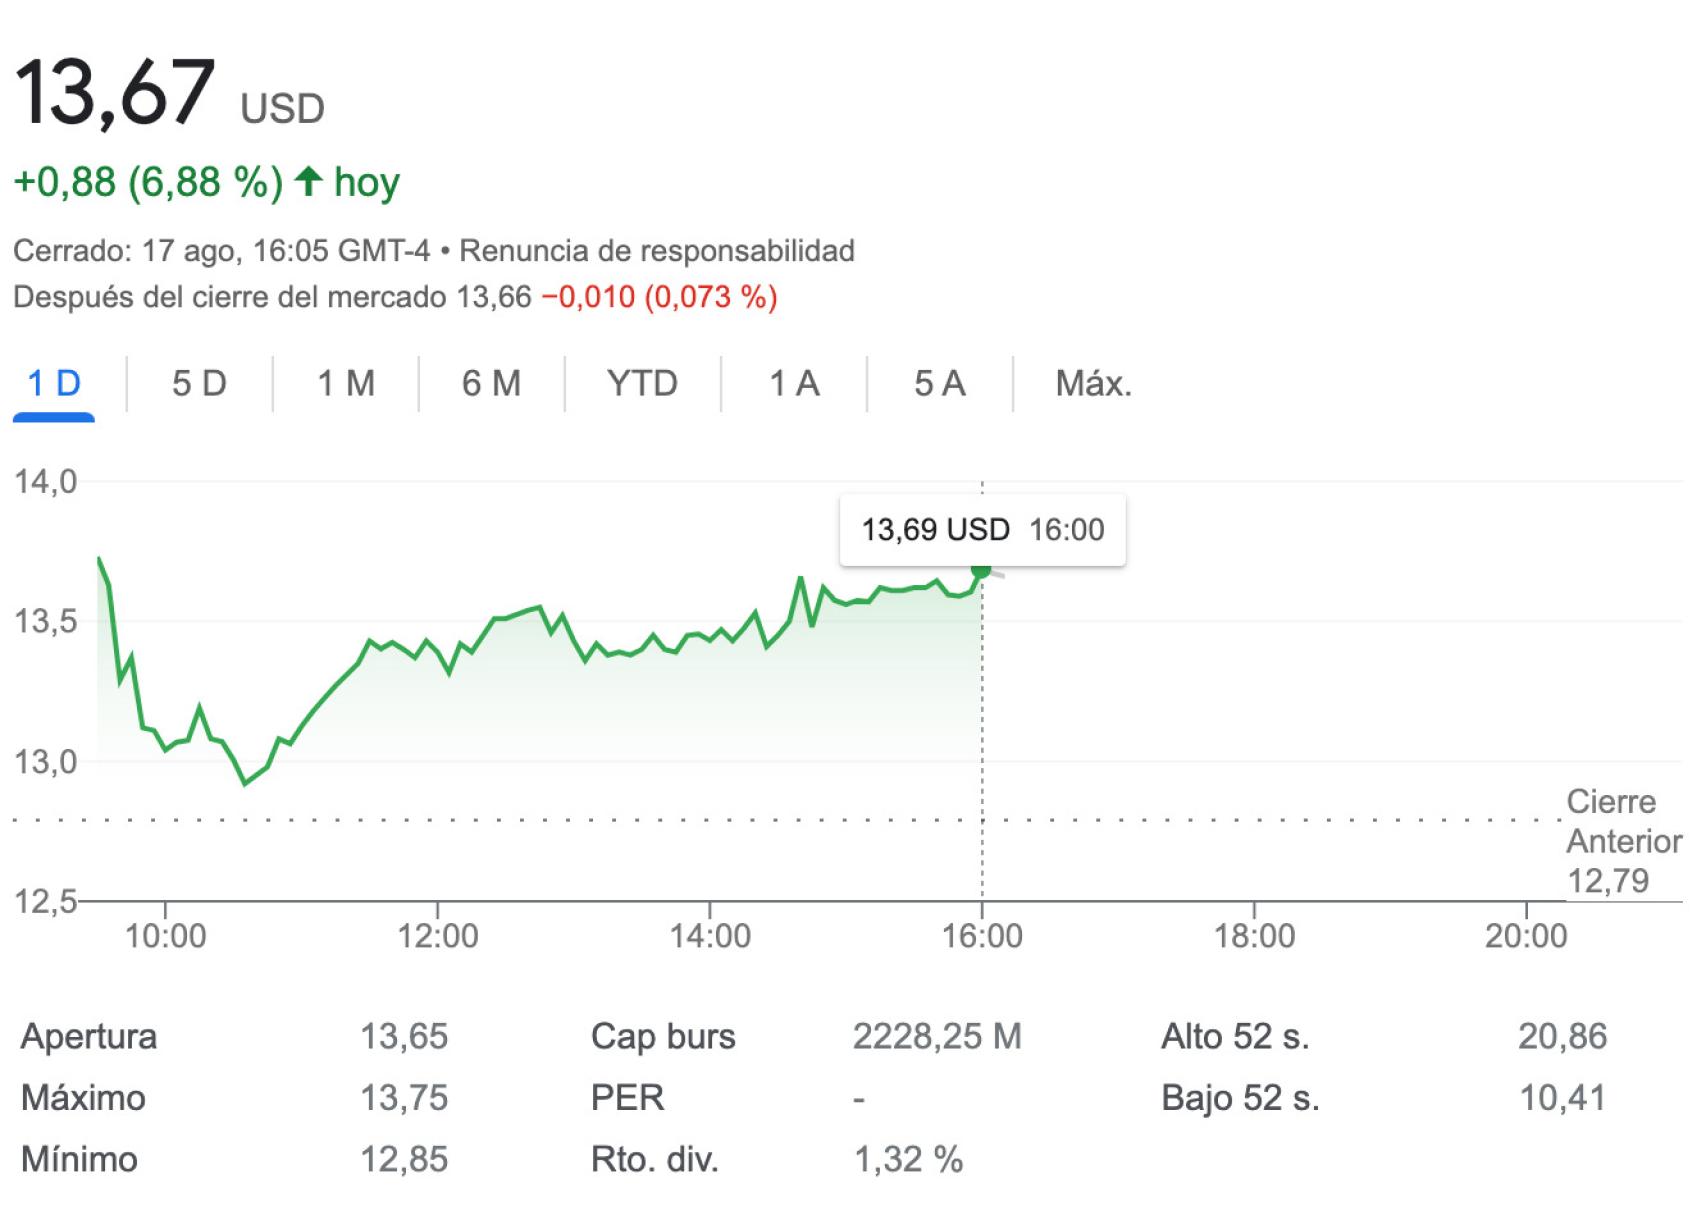Select the YTD range tab

click(642, 383)
